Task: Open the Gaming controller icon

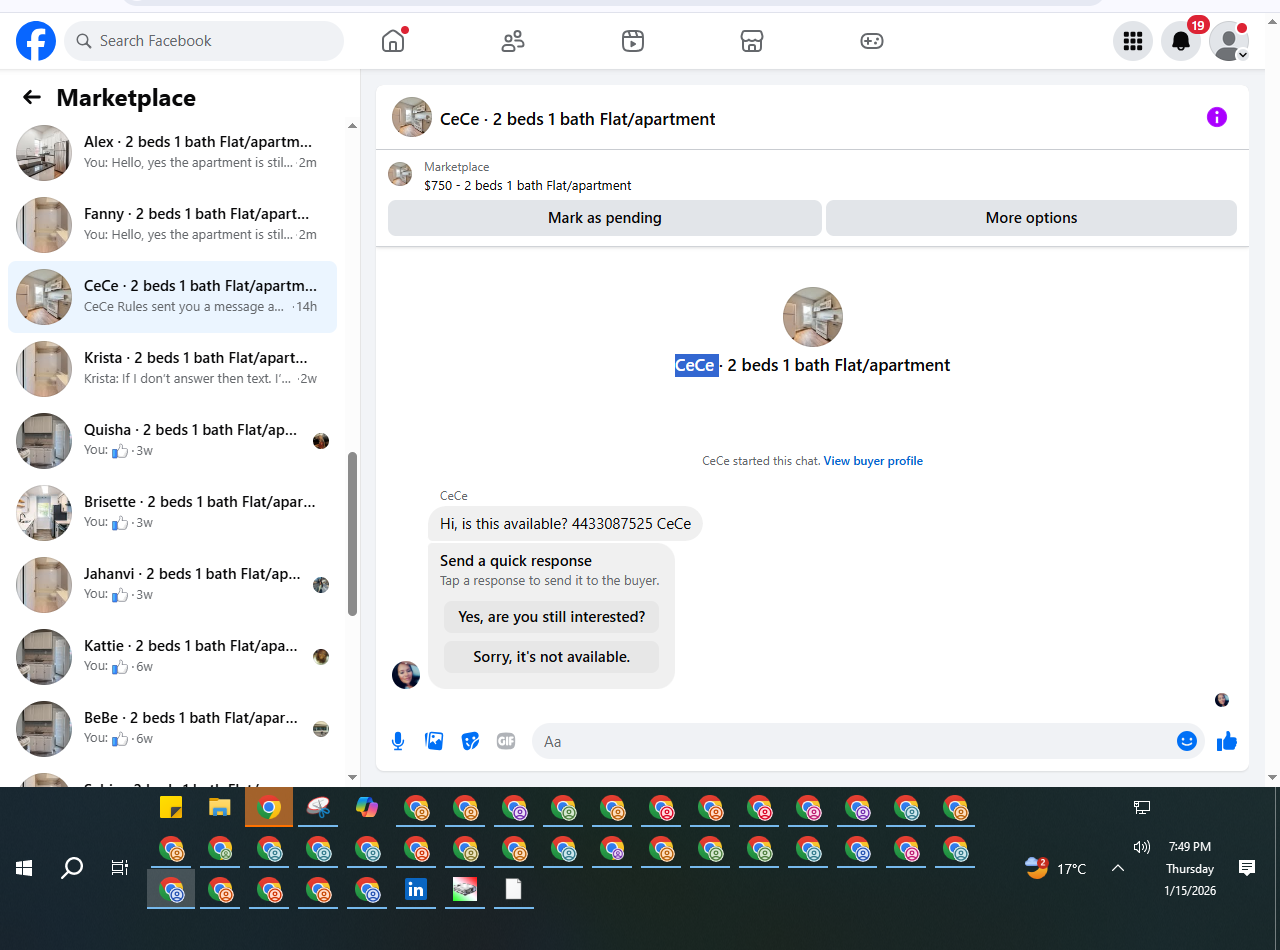Action: pos(872,41)
